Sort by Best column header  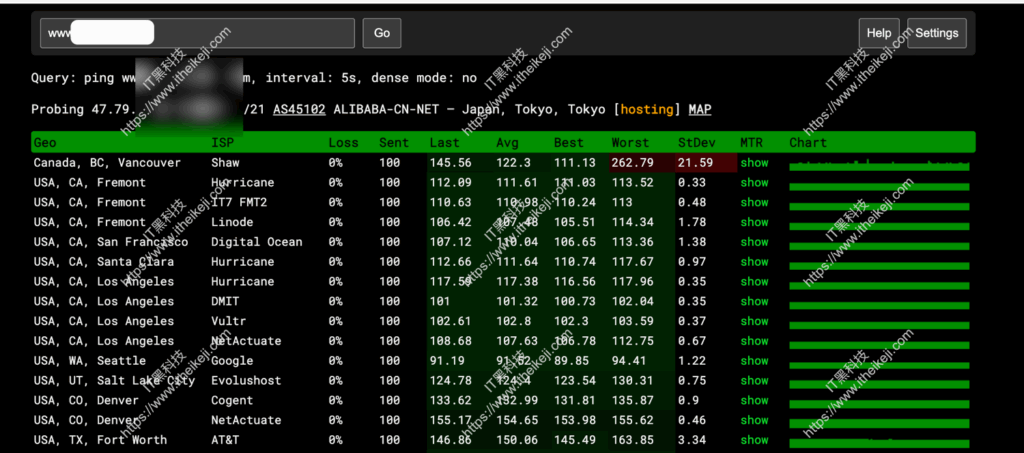coord(569,142)
